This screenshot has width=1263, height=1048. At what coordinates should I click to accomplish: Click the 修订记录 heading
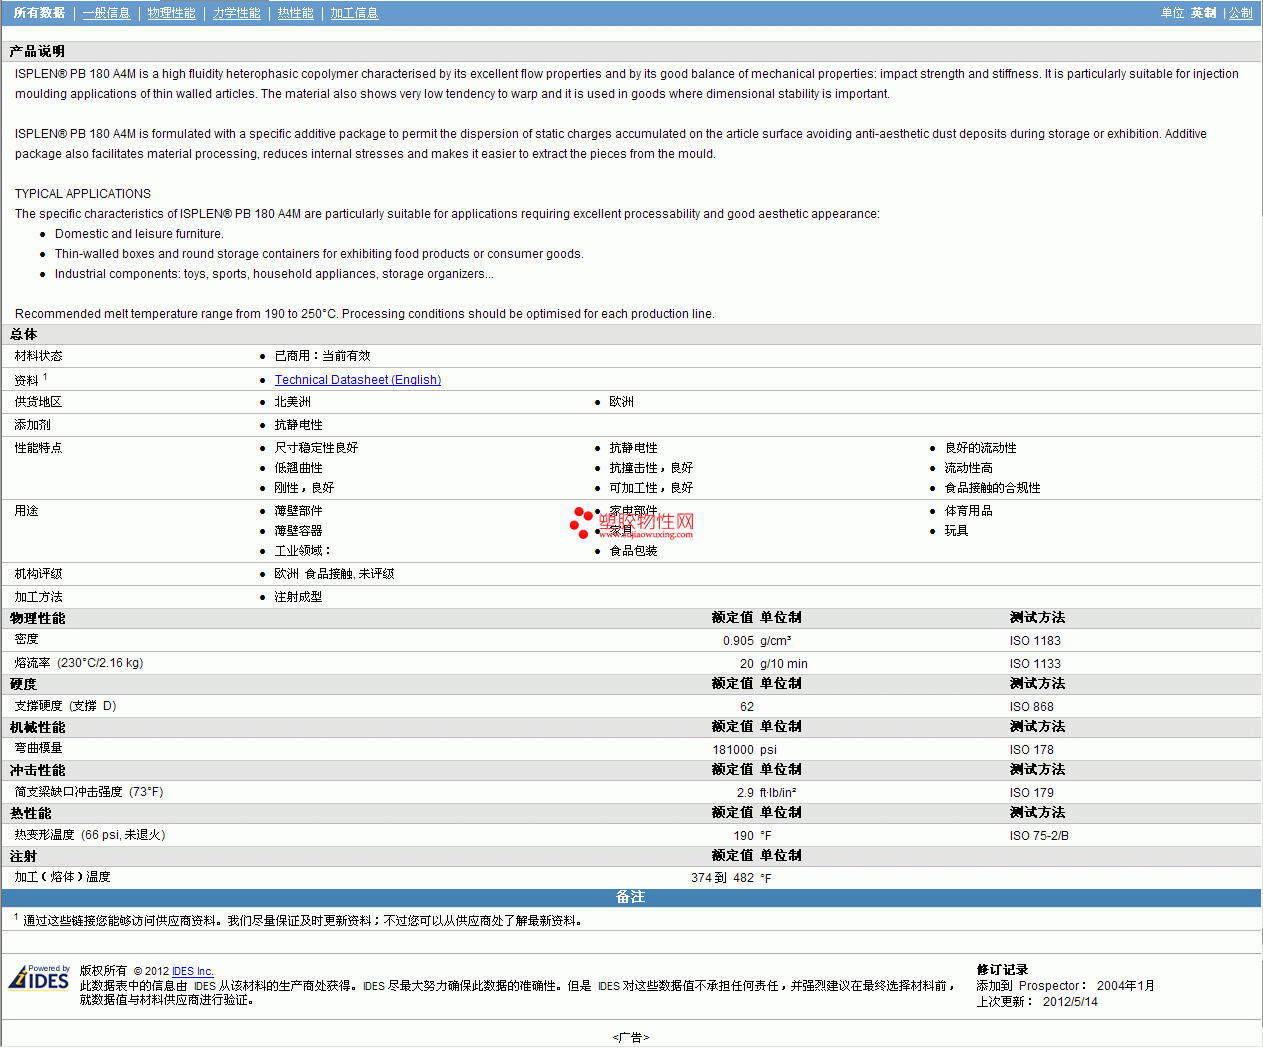[x=1002, y=970]
